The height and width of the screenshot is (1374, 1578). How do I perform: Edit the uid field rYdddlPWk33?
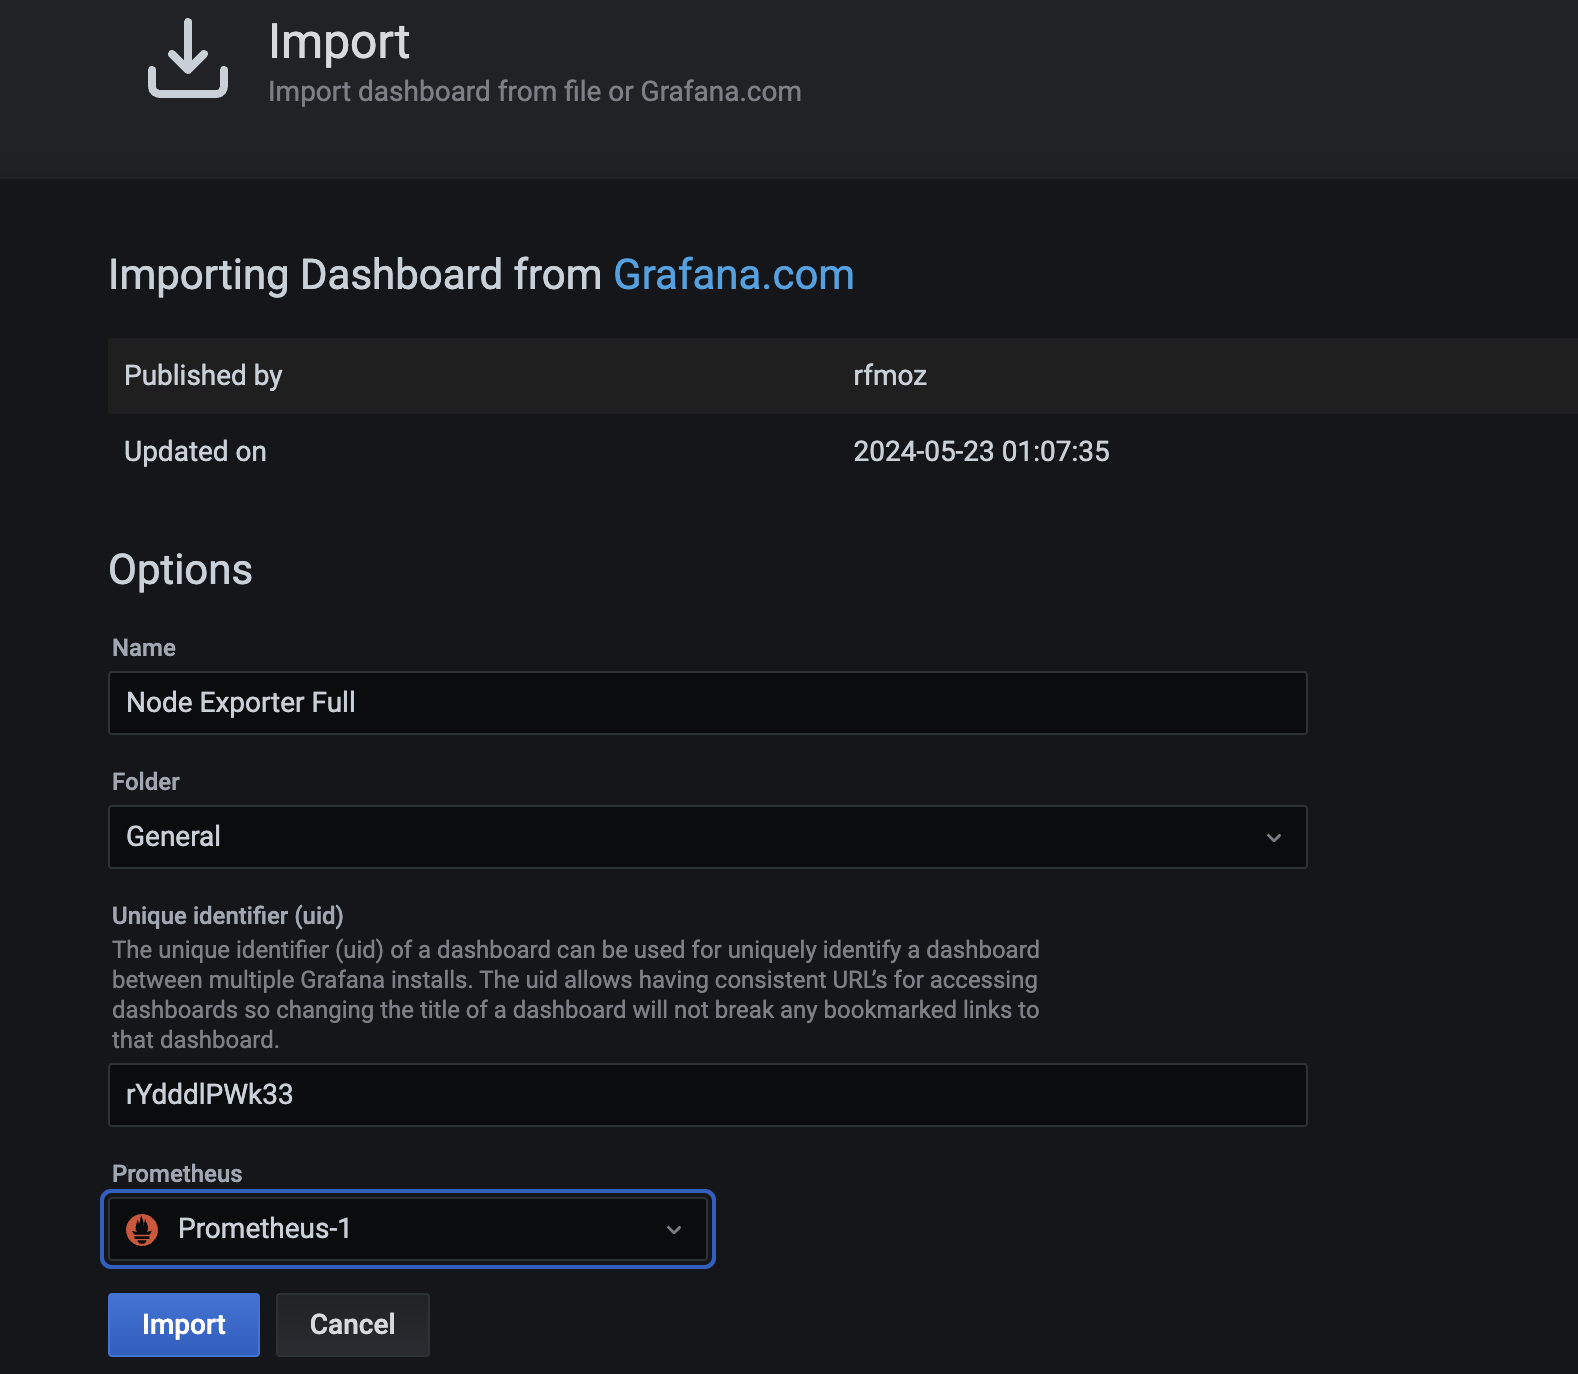point(707,1095)
